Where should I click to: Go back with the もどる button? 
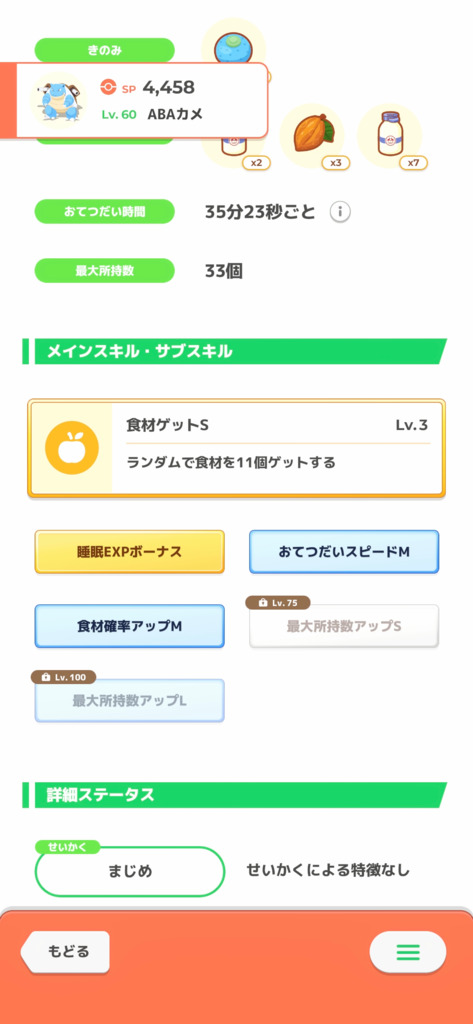pos(65,952)
